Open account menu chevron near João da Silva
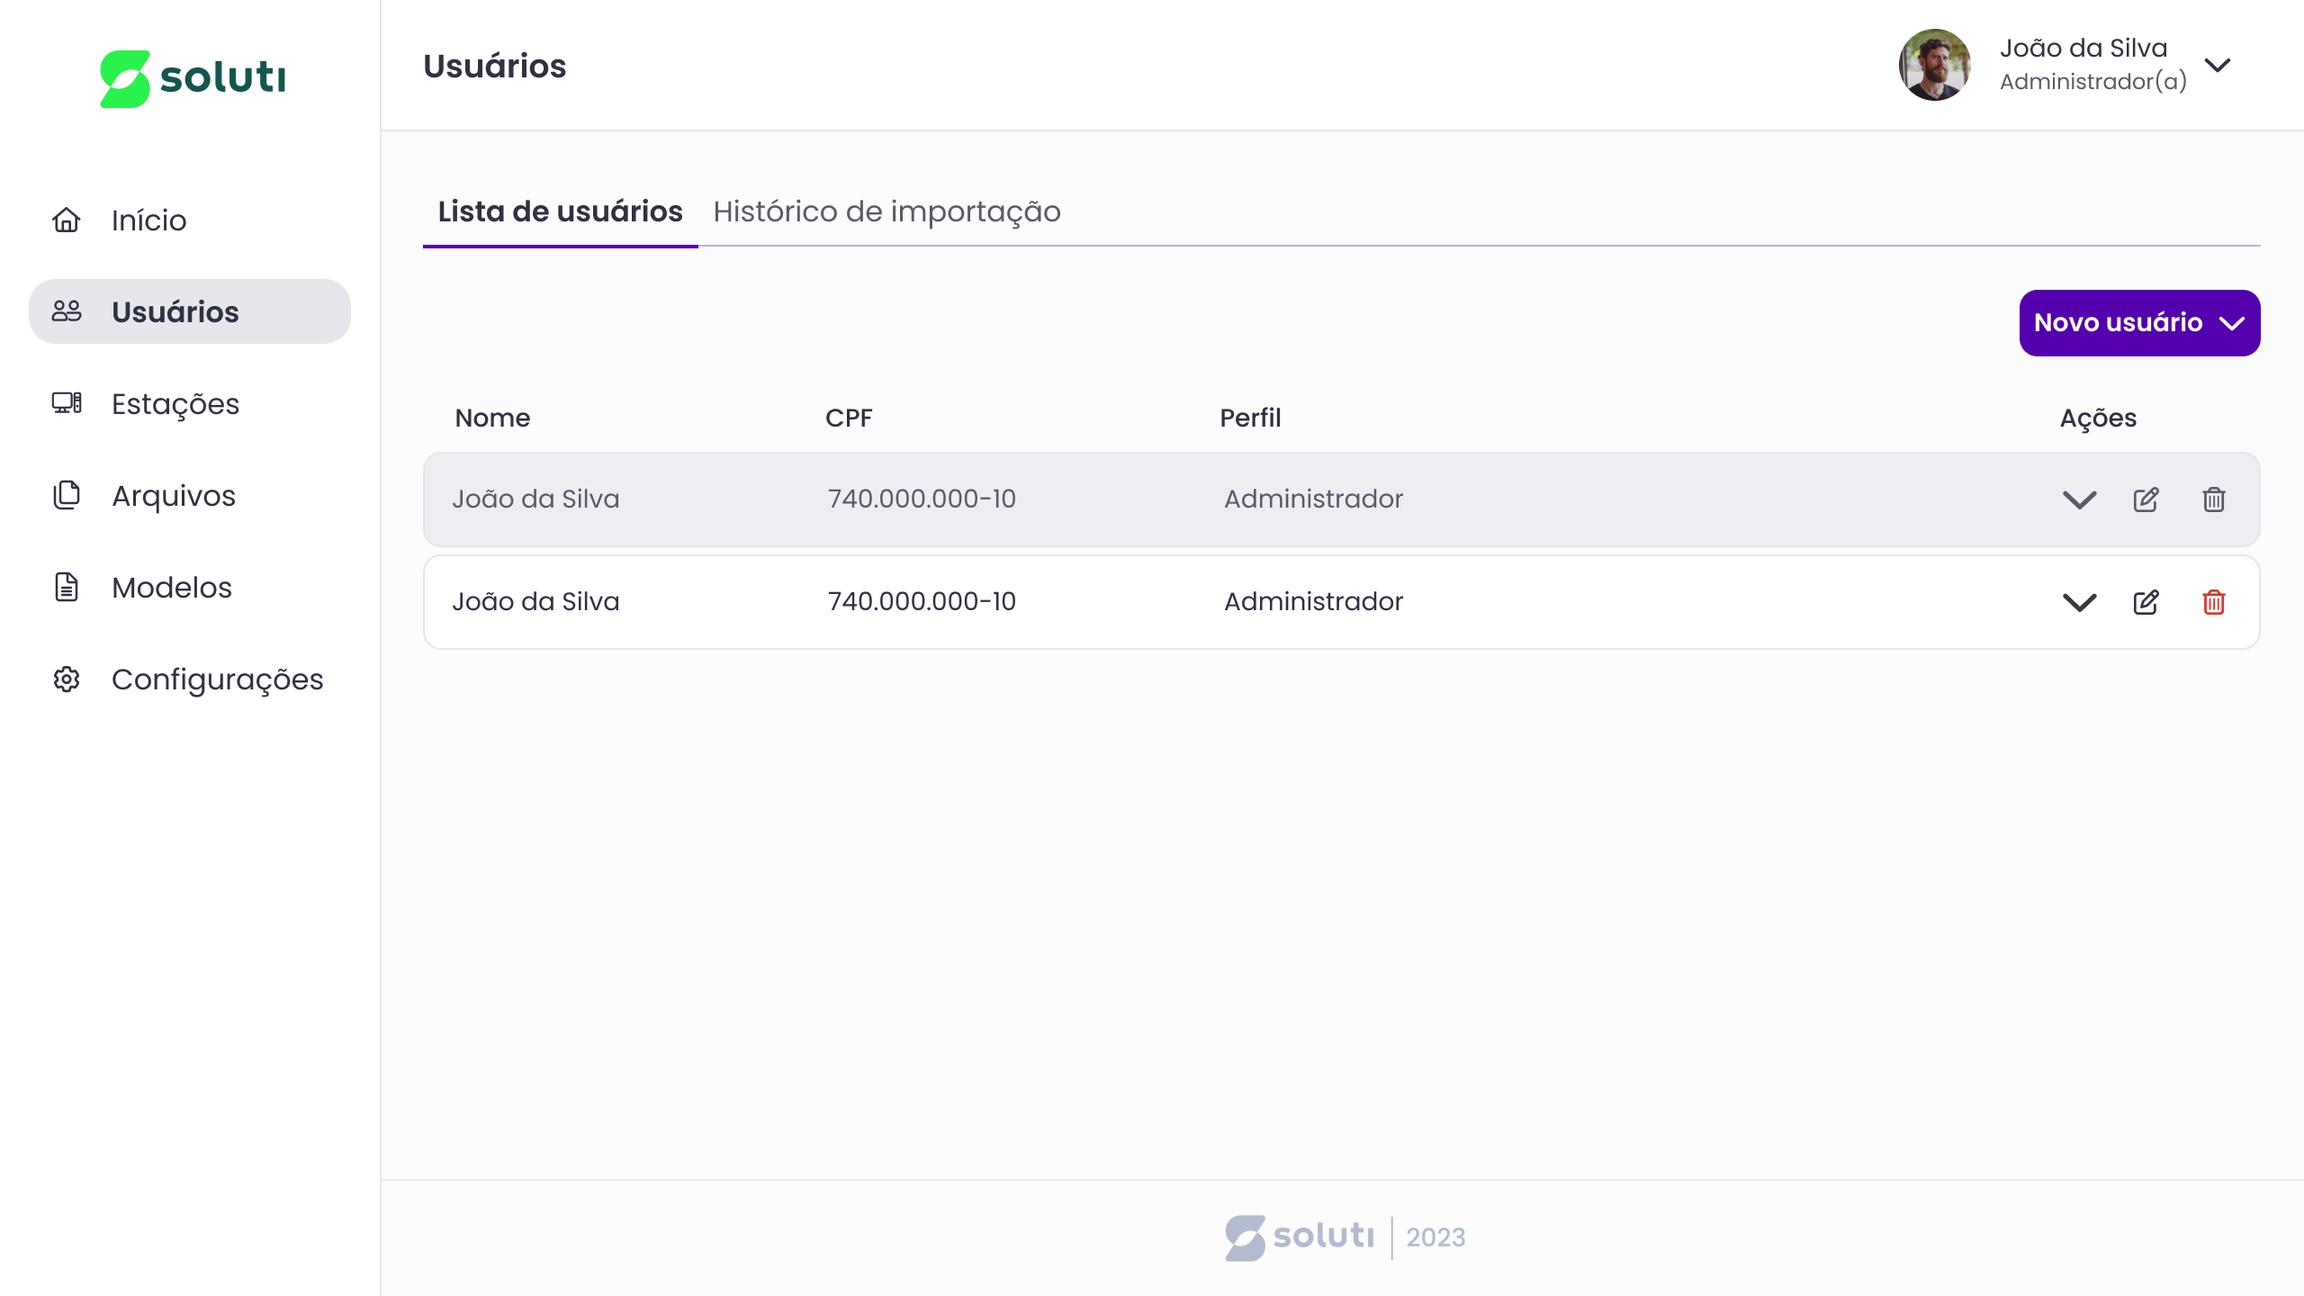Screen dimensions: 2304x1296 2217,66
